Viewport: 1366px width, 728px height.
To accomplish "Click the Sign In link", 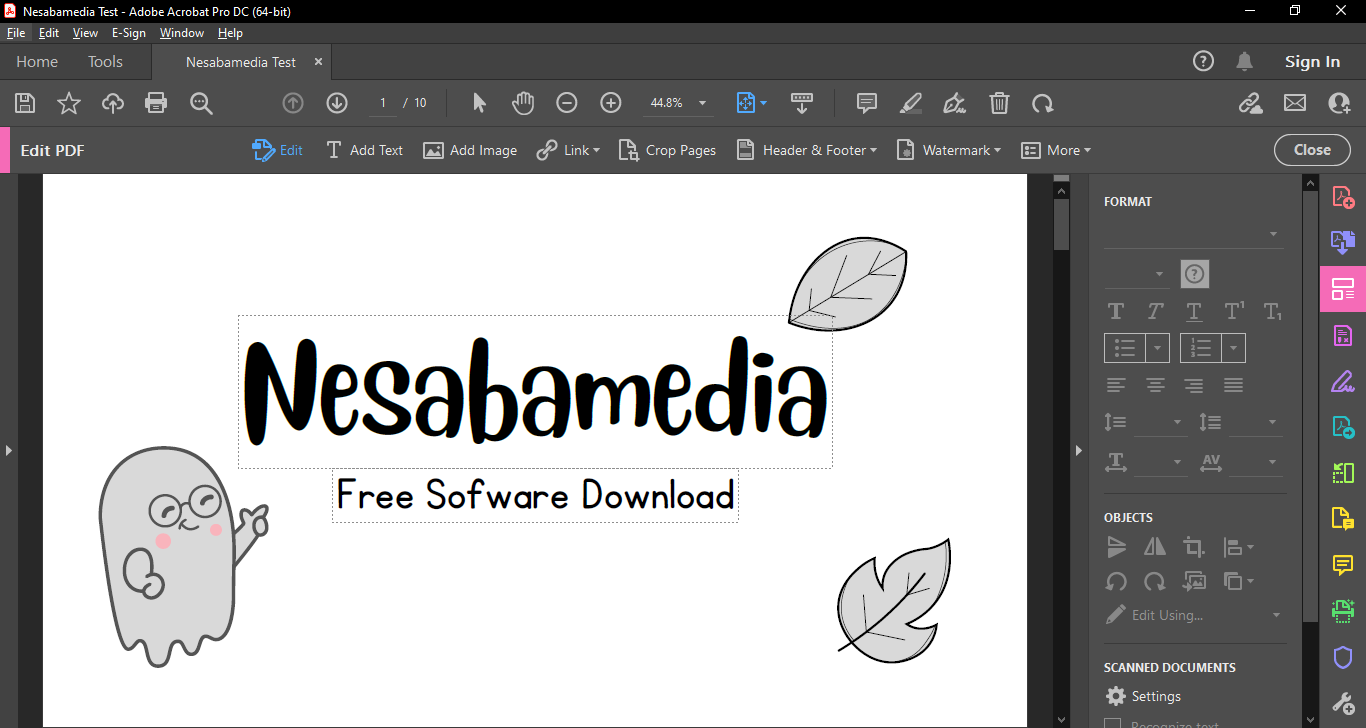I will point(1312,62).
